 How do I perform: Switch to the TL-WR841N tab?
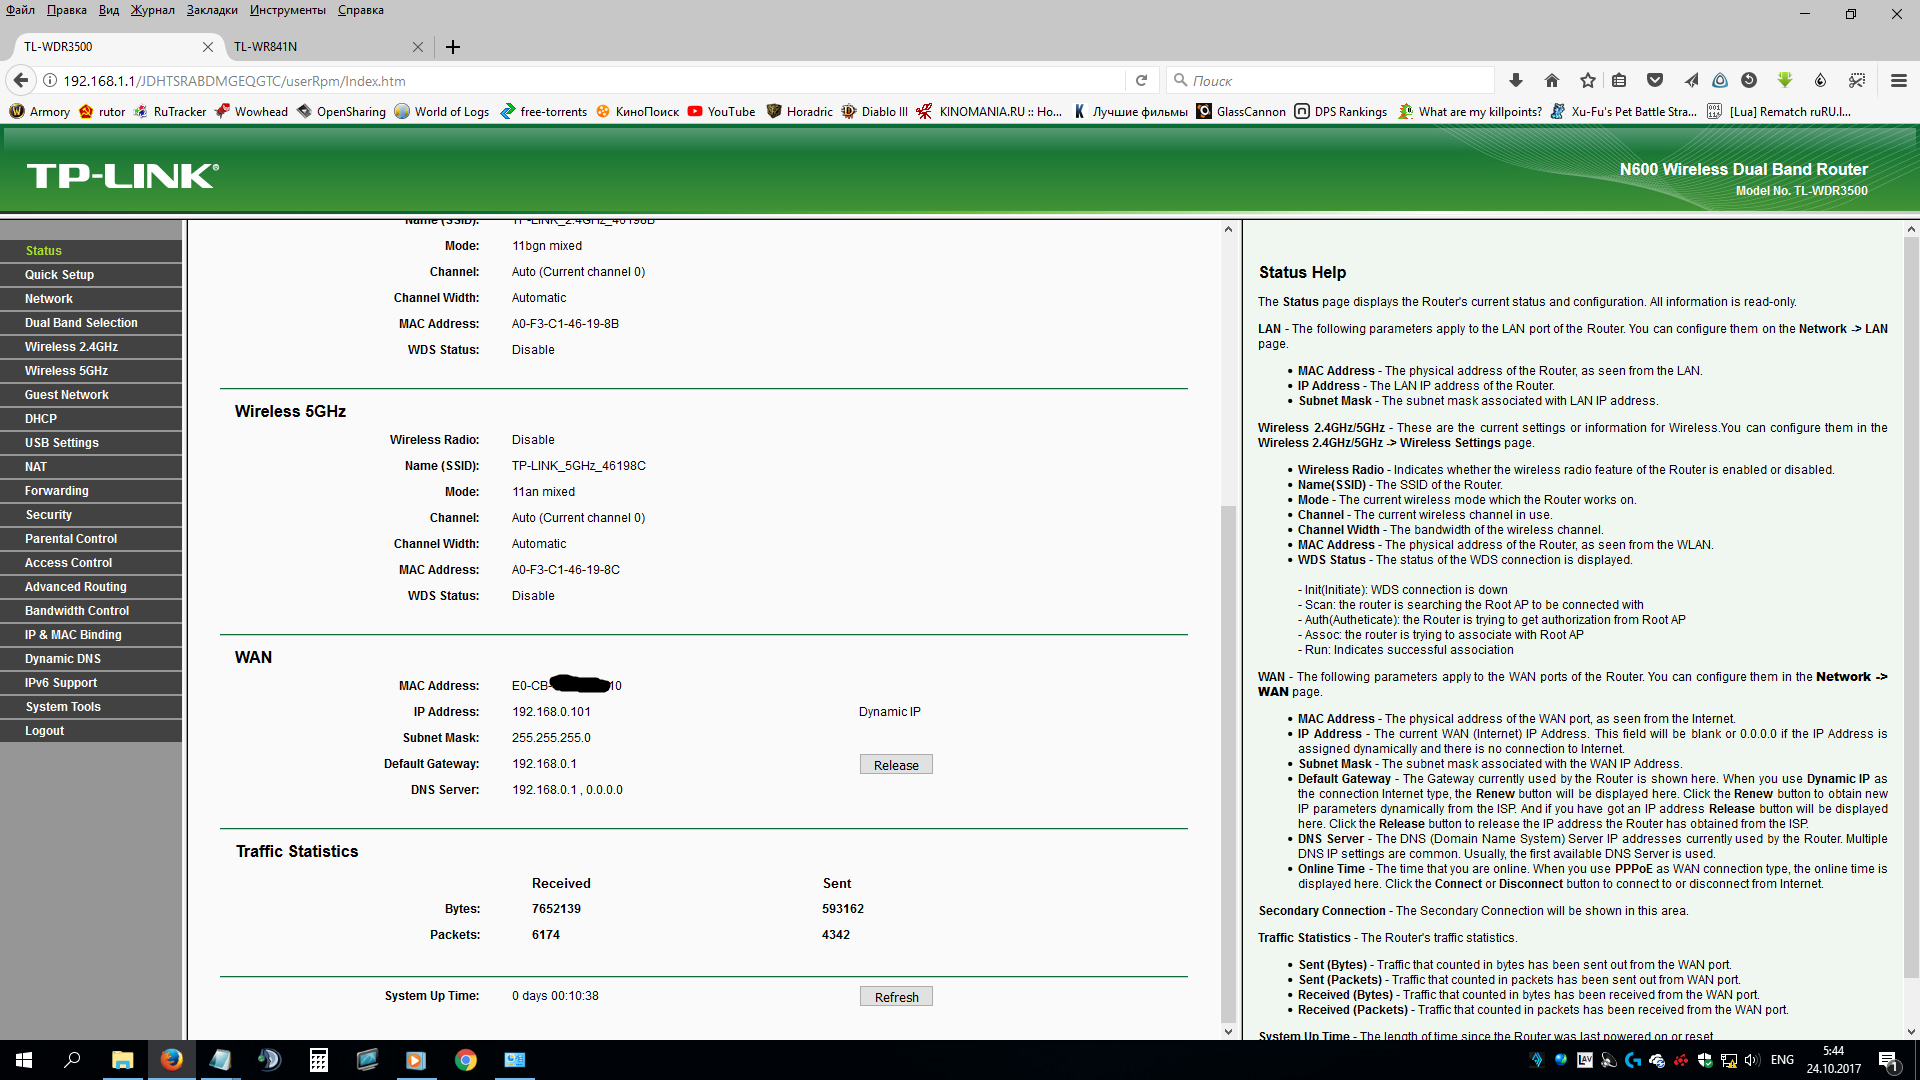(x=320, y=47)
